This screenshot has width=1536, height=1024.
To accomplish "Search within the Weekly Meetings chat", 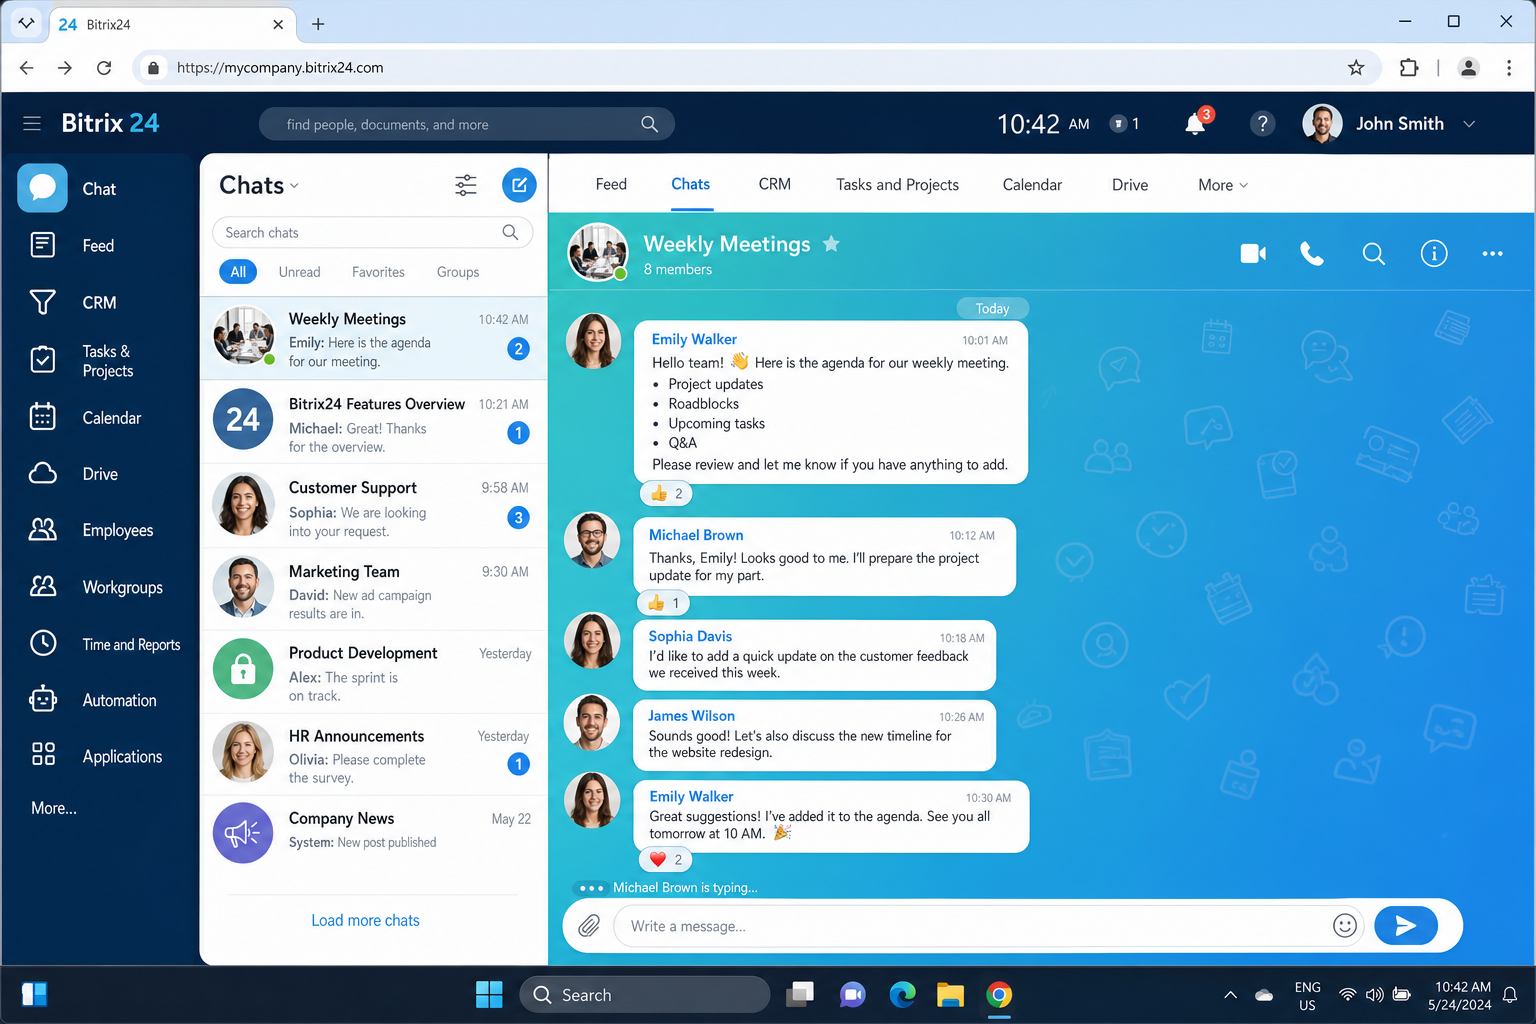I will (1374, 254).
